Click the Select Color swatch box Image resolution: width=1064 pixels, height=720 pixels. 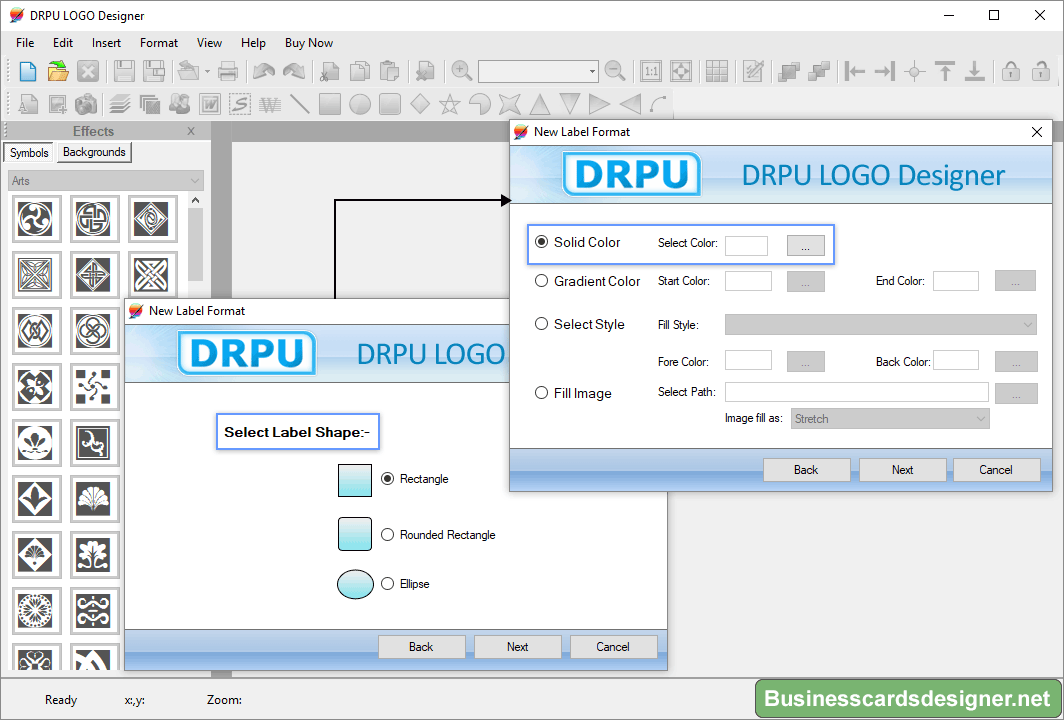pyautogui.click(x=746, y=246)
